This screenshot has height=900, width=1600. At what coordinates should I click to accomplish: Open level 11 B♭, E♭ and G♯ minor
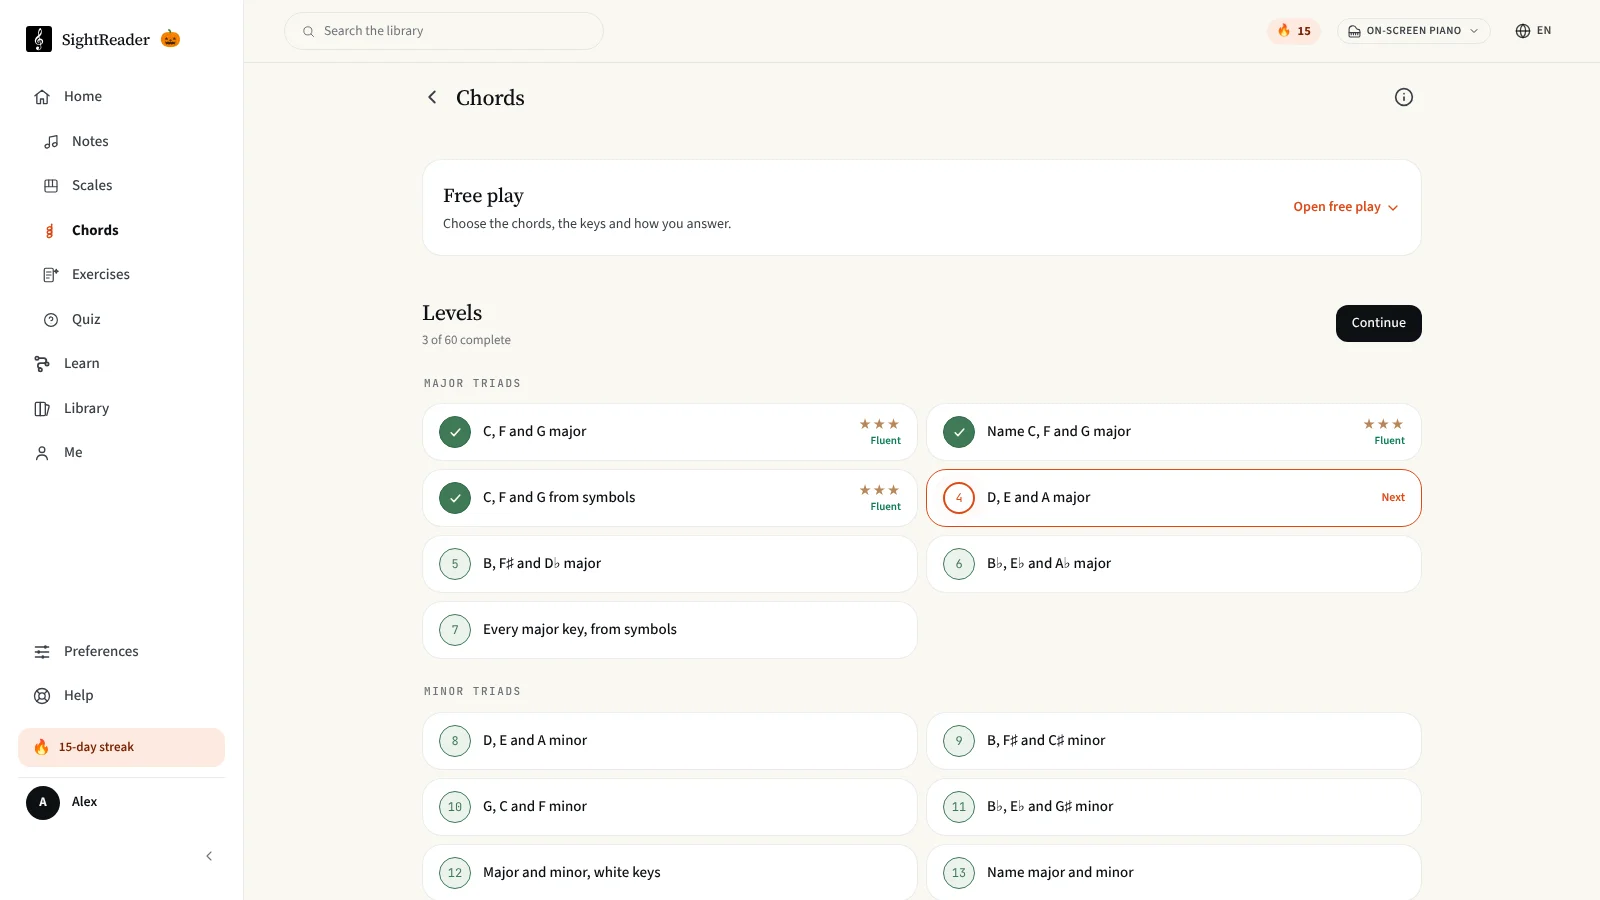(x=1173, y=807)
